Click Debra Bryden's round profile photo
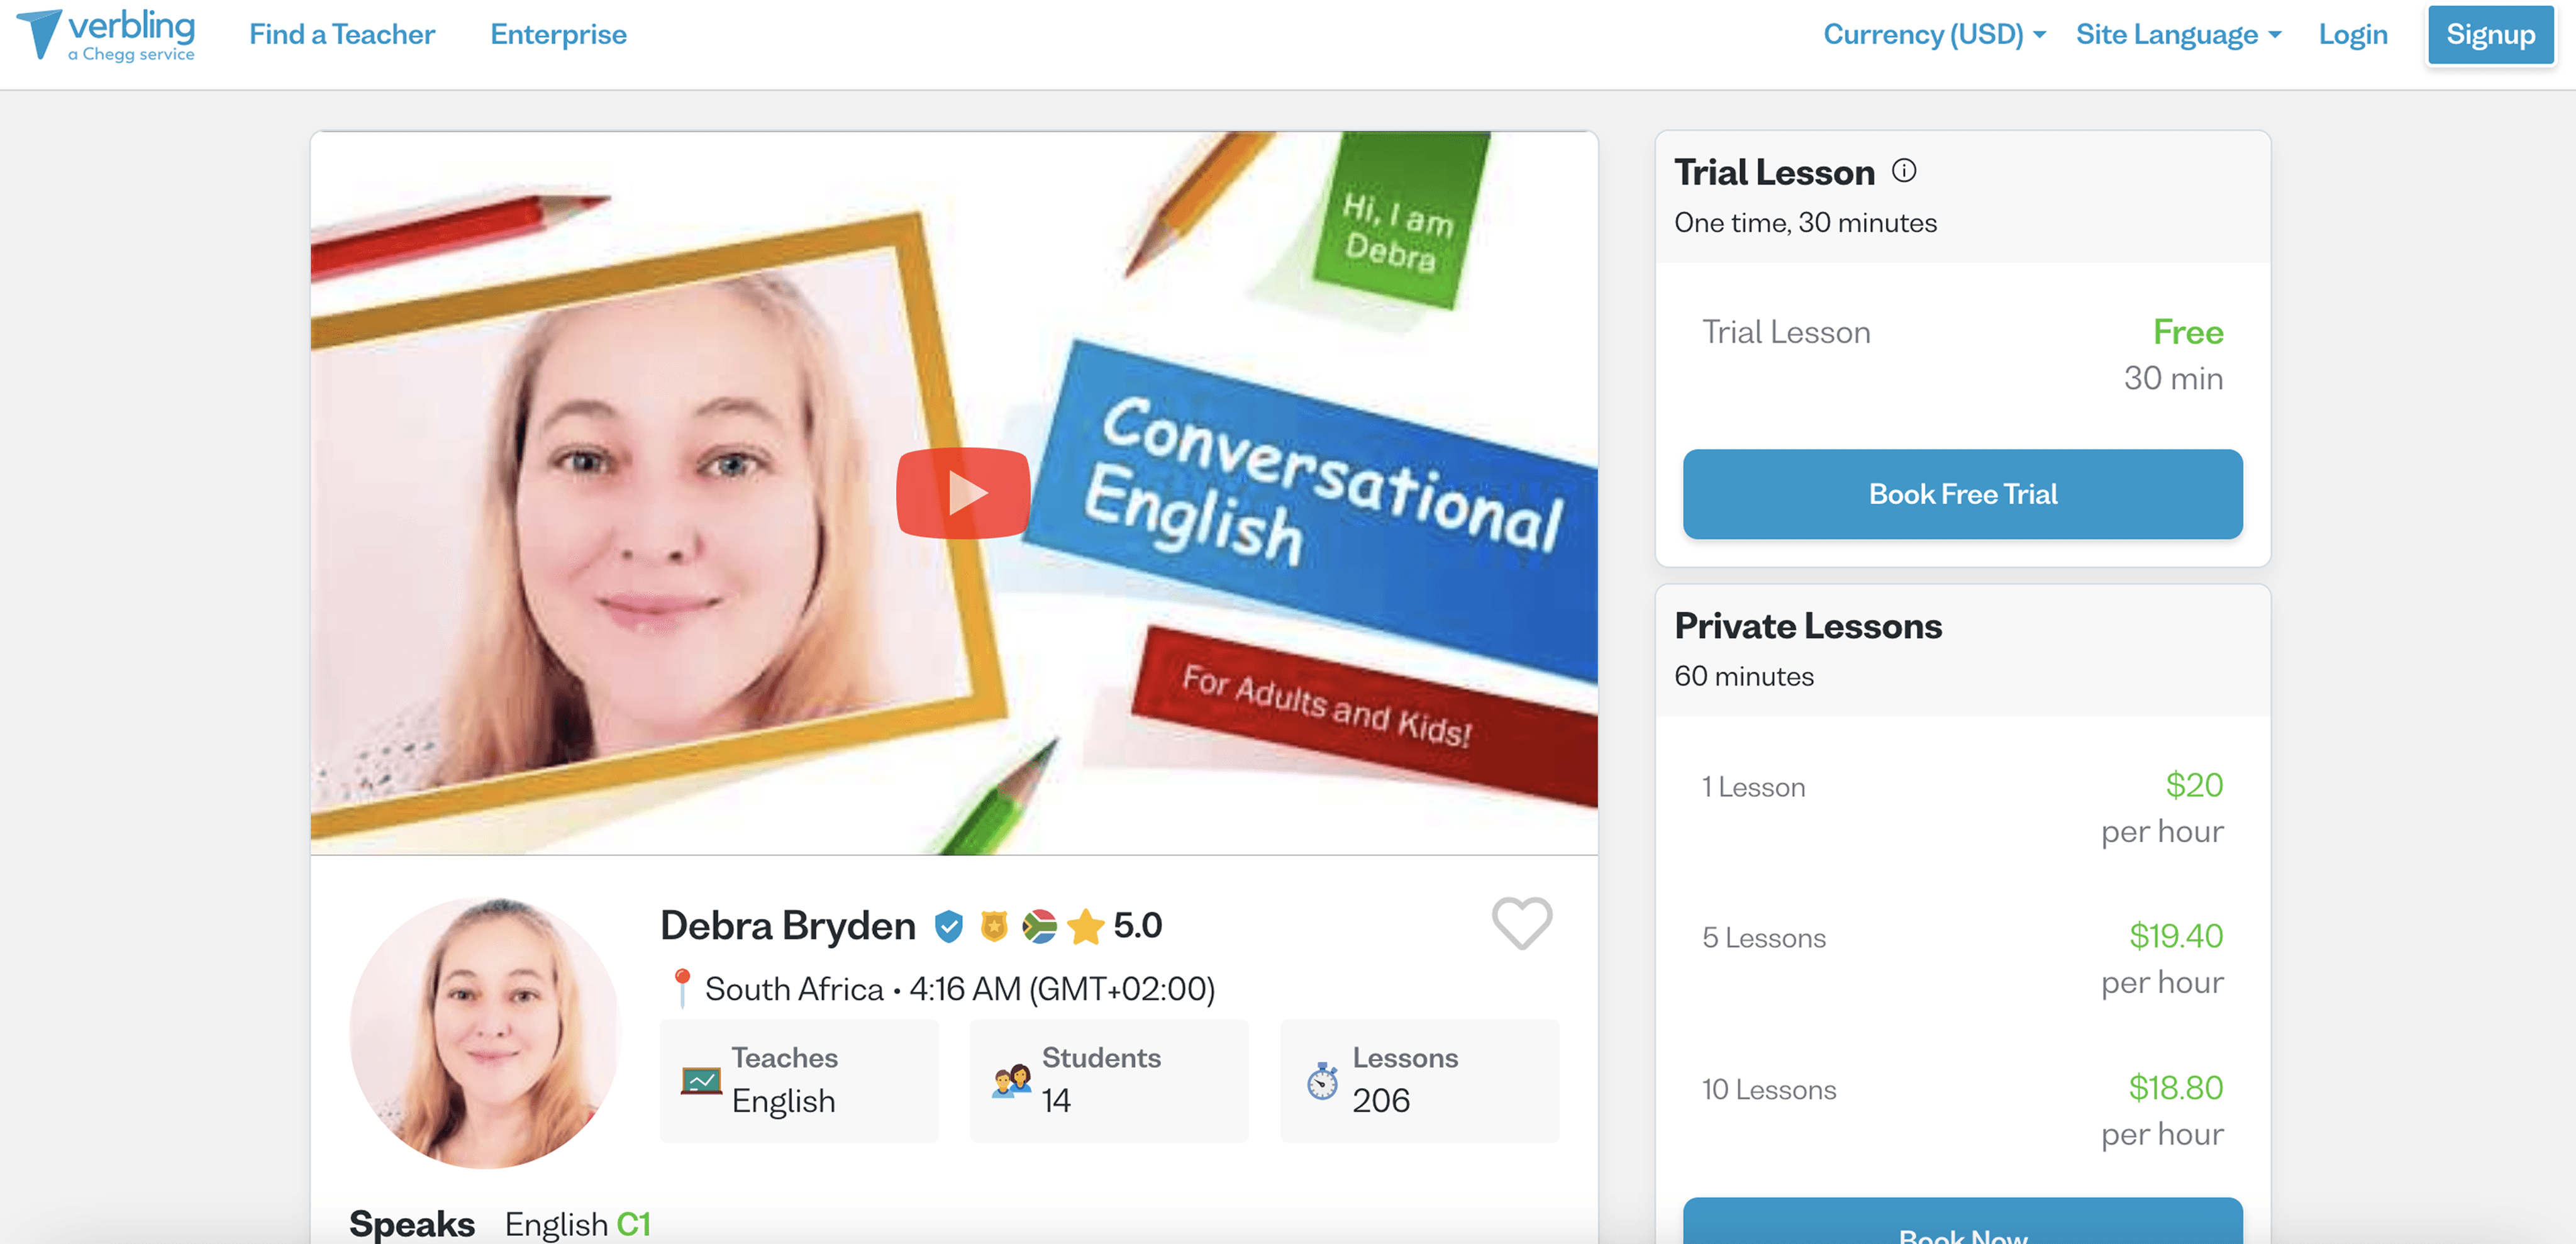The height and width of the screenshot is (1244, 2576). tap(485, 1032)
